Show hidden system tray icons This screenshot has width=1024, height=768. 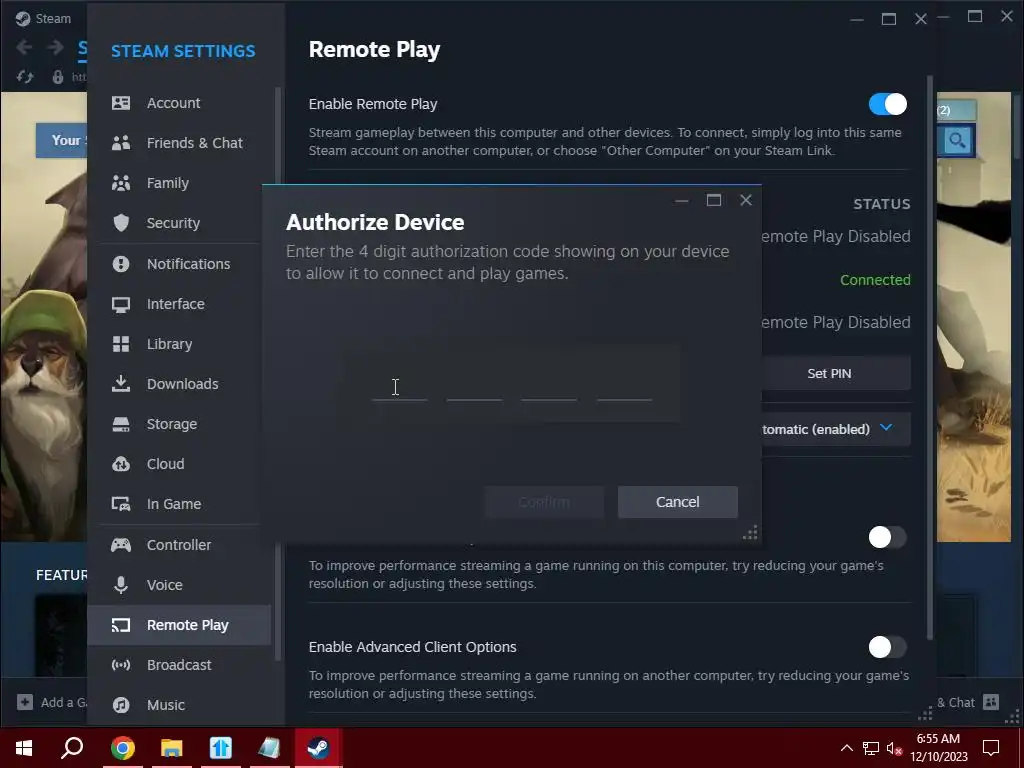[x=846, y=748]
